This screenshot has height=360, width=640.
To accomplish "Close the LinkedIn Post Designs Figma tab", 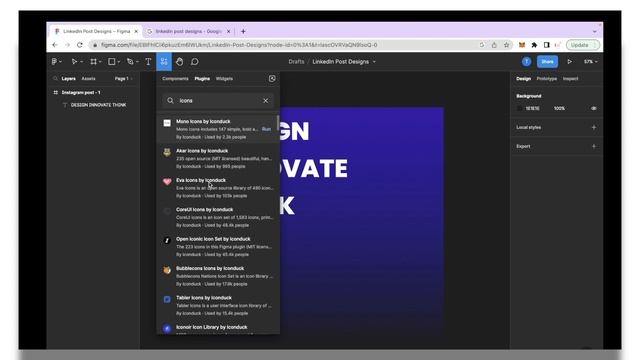I will (x=136, y=31).
